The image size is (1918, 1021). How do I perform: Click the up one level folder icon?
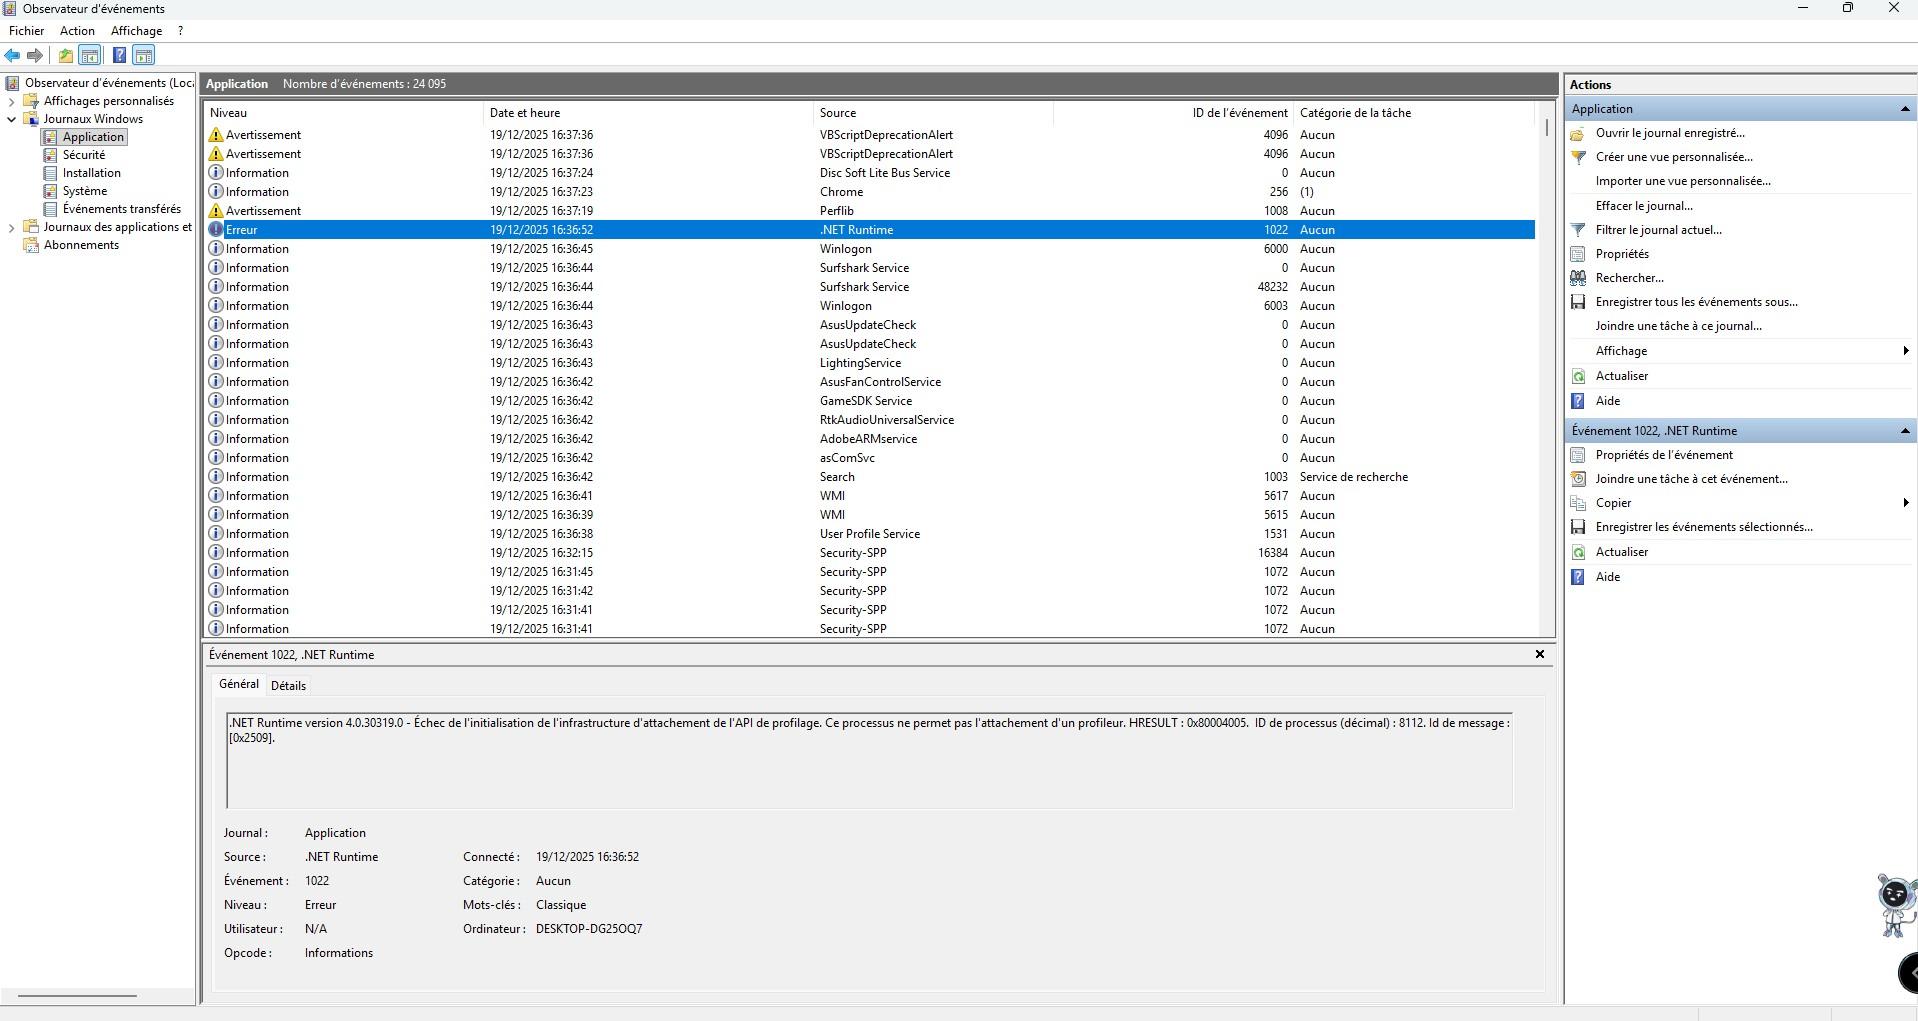click(x=65, y=56)
